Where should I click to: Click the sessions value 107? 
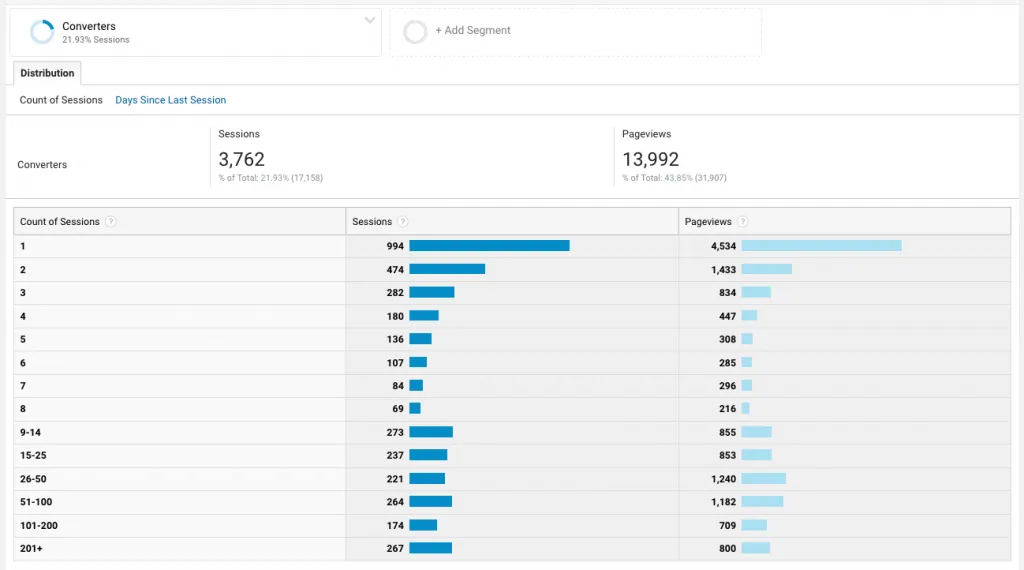395,362
